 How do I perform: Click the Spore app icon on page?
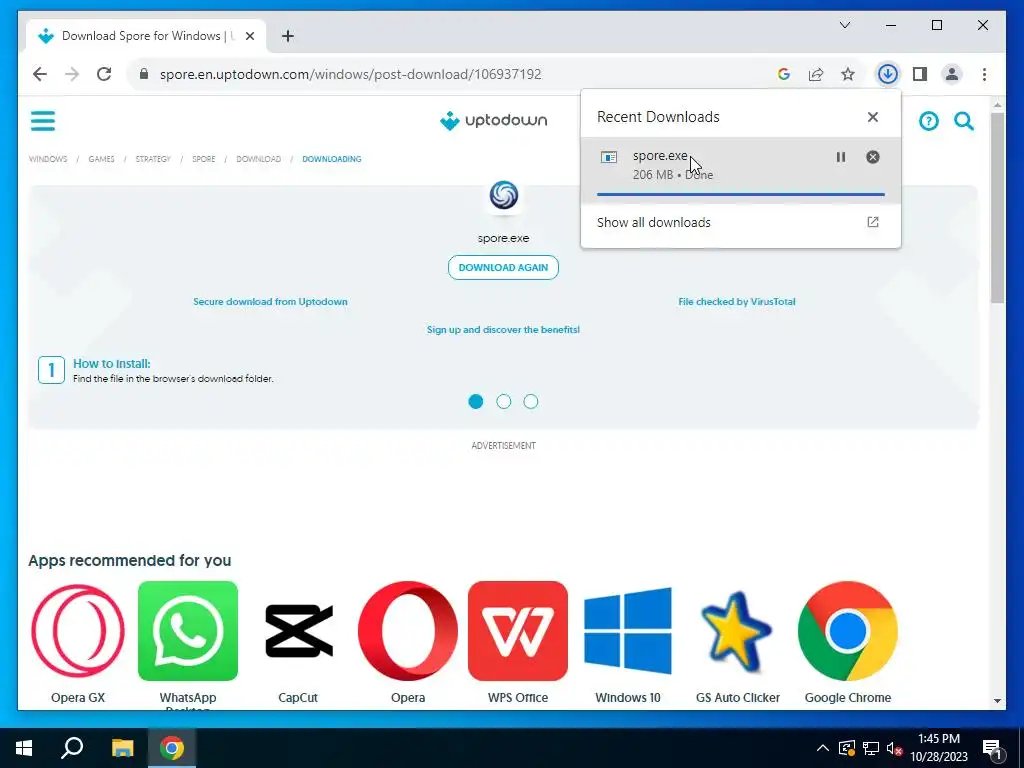click(504, 195)
